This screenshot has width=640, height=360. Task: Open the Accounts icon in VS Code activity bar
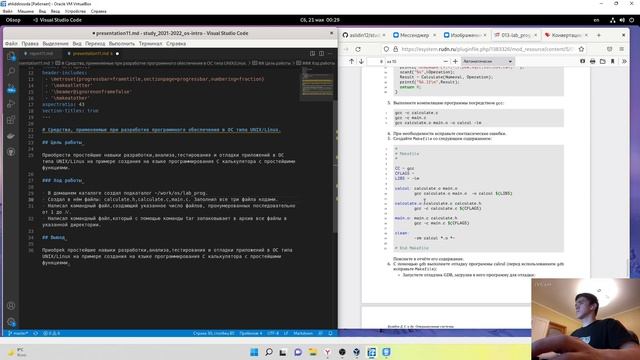tap(11, 306)
